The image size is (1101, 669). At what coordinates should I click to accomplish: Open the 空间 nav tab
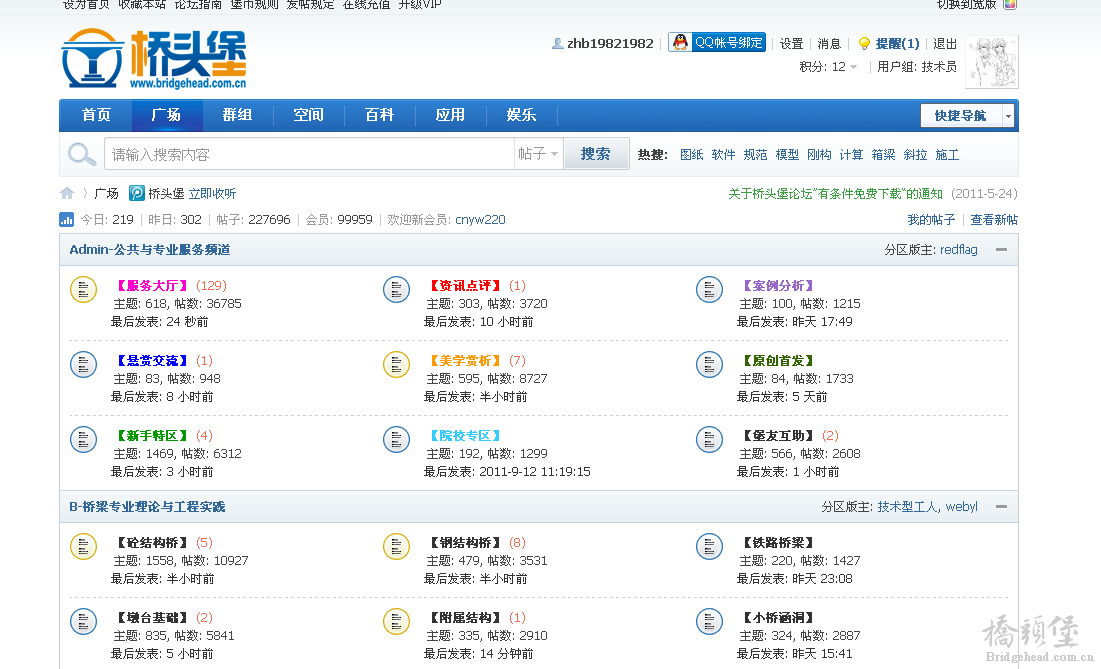click(x=308, y=115)
